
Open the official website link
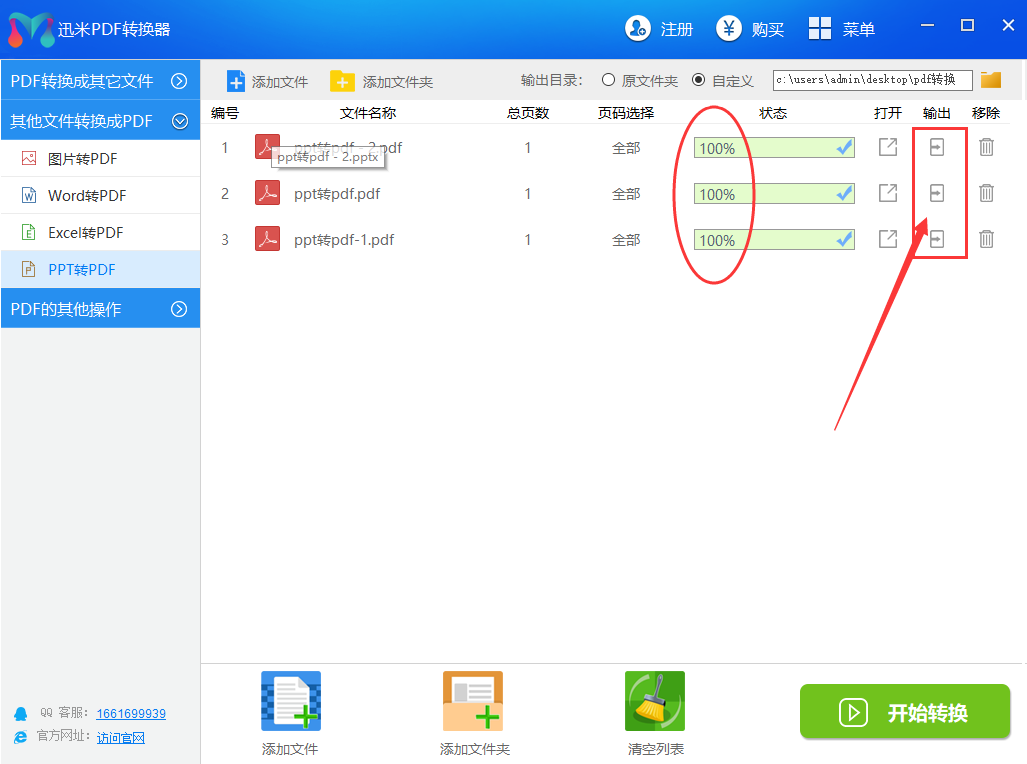click(x=121, y=738)
